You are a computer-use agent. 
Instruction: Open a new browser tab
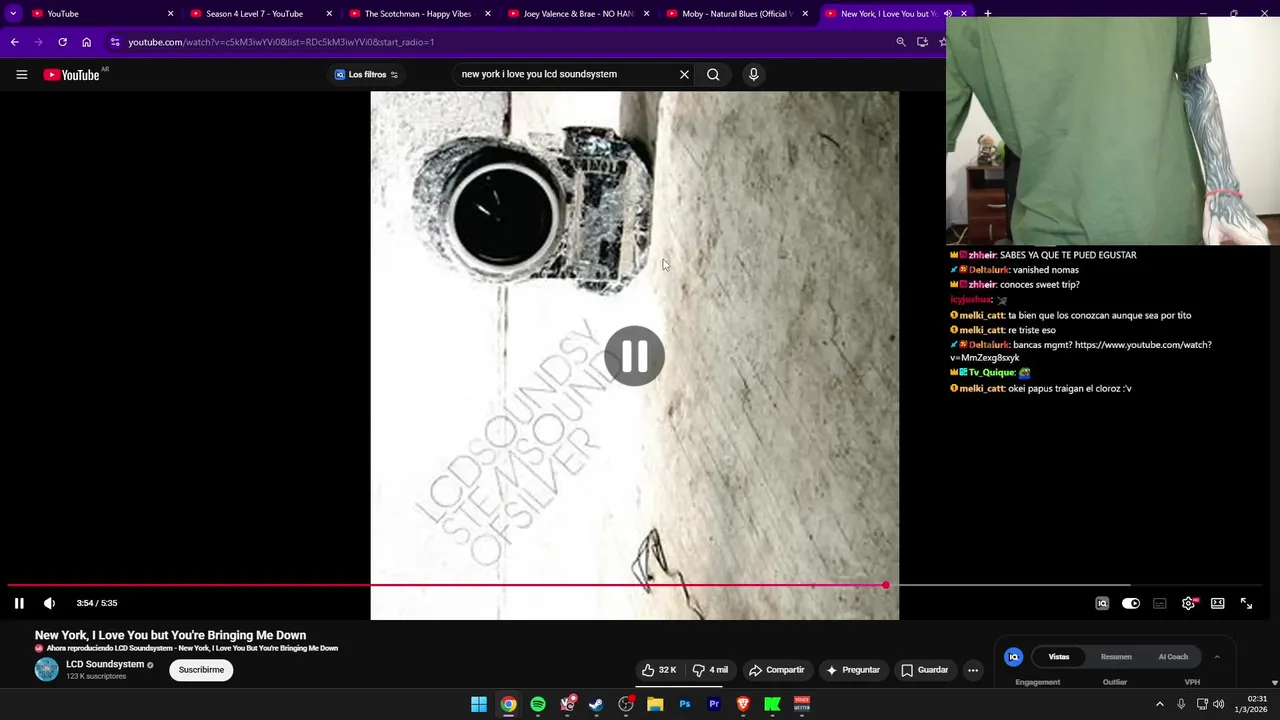coord(987,14)
